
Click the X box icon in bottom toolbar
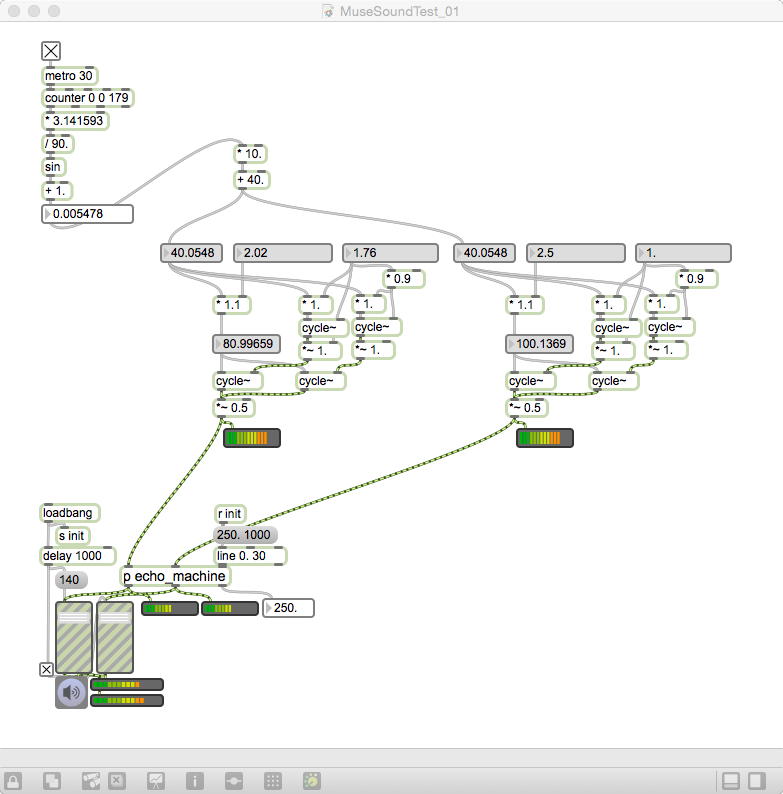tap(117, 780)
